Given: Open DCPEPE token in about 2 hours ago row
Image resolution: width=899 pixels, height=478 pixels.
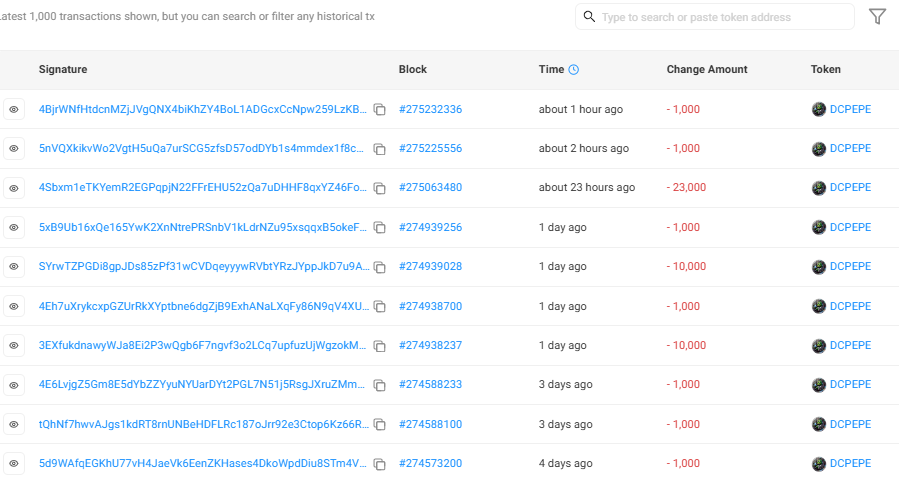Looking at the screenshot, I should click(x=850, y=148).
